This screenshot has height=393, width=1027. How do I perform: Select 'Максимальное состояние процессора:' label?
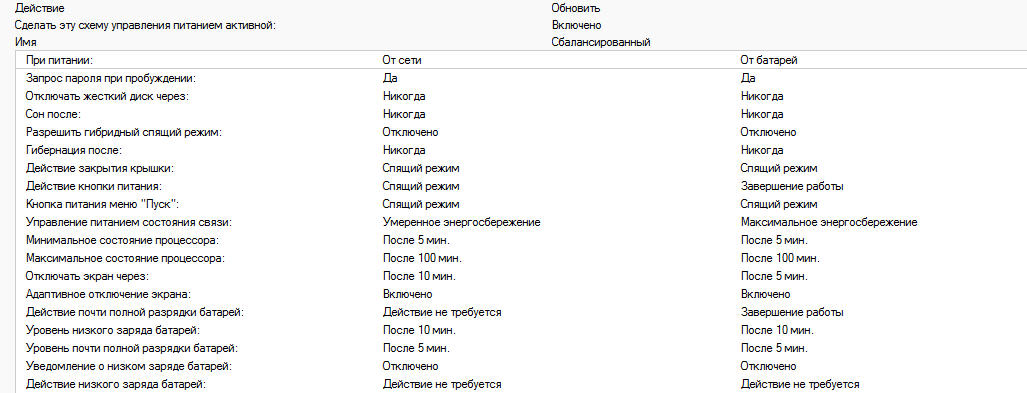click(x=126, y=258)
